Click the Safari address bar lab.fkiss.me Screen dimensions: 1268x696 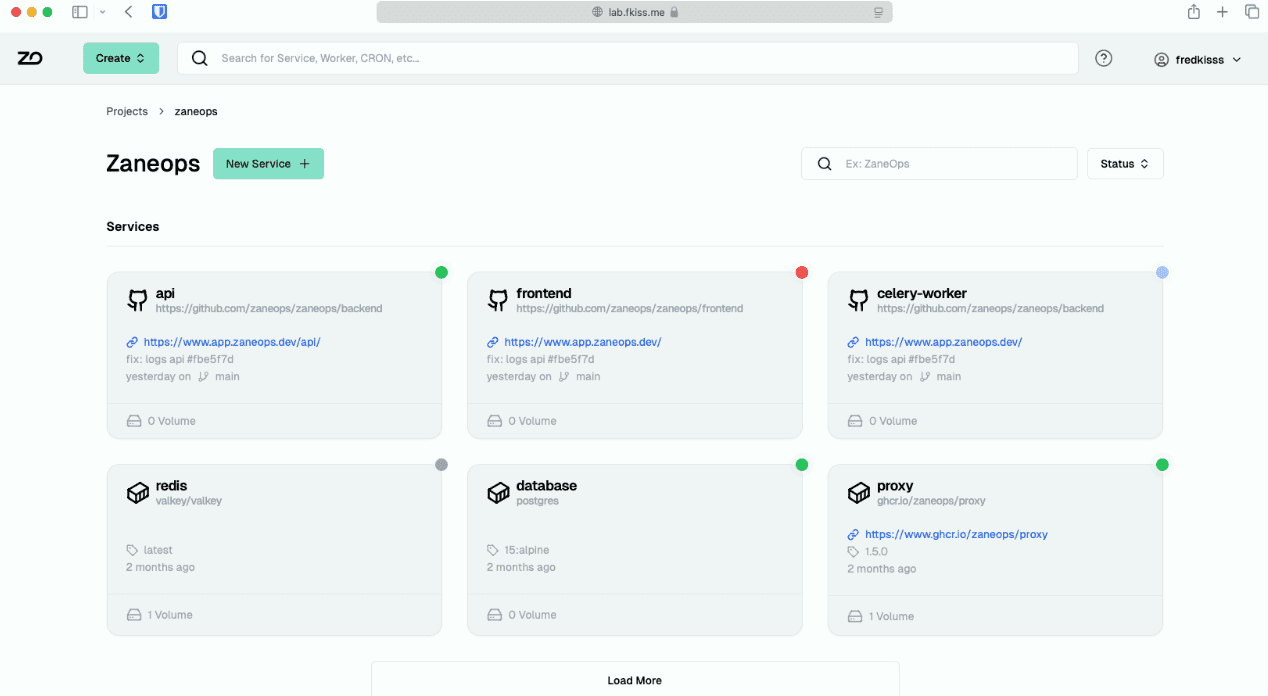(634, 12)
